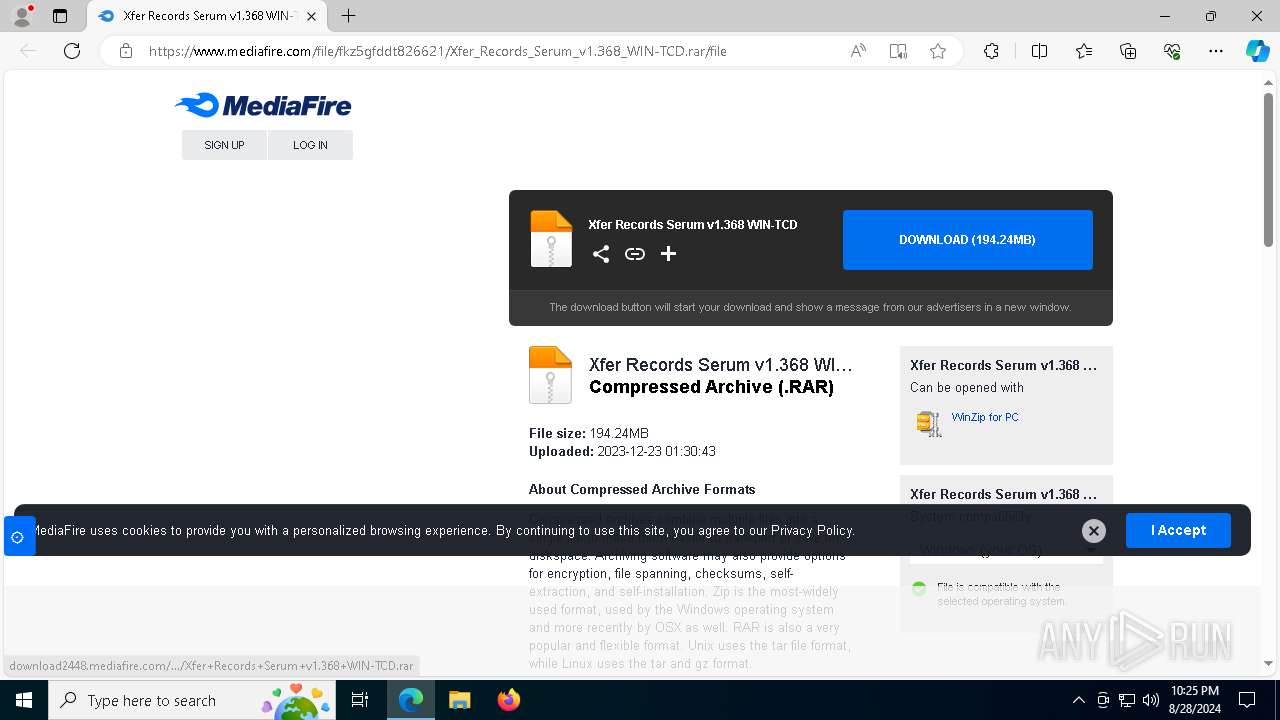Click the WinZip for PC icon
This screenshot has width=1280, height=720.
pos(929,423)
